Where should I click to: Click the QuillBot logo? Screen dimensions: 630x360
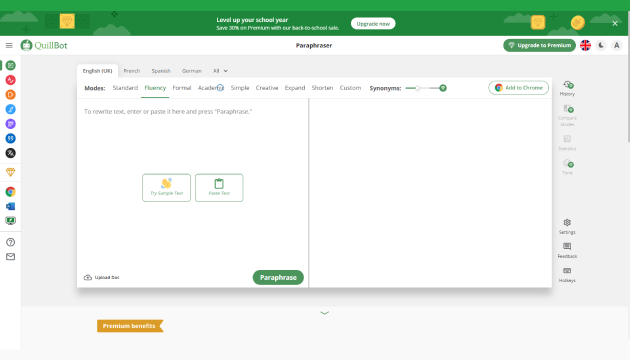pos(44,45)
